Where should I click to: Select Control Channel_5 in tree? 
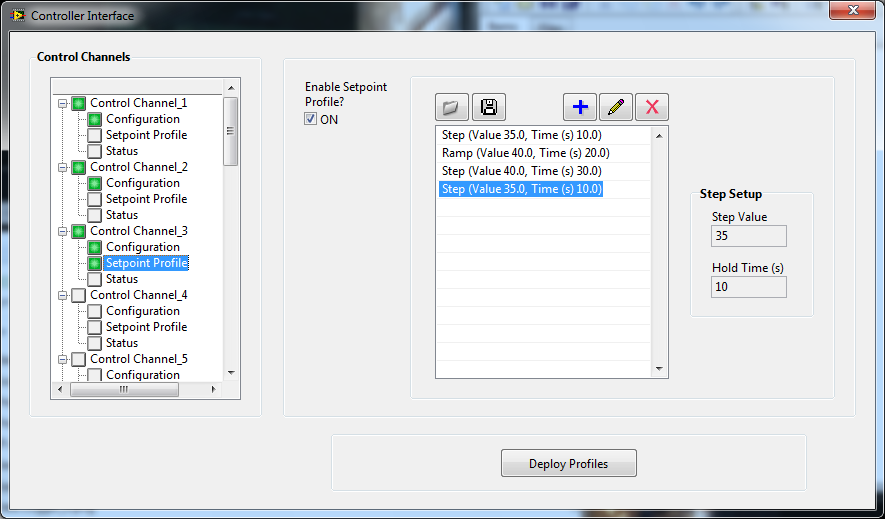tap(139, 359)
